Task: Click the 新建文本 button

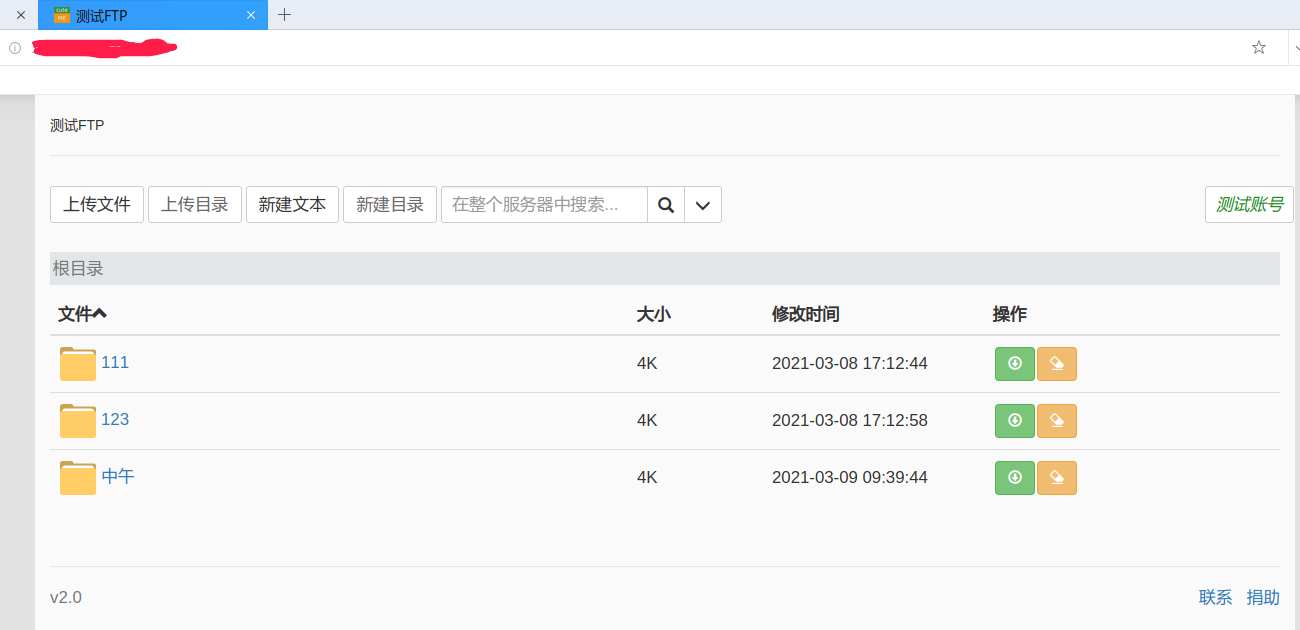Action: point(292,205)
